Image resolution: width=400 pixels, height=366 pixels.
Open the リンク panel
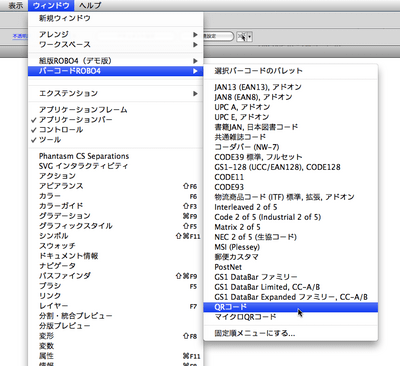coord(115,296)
